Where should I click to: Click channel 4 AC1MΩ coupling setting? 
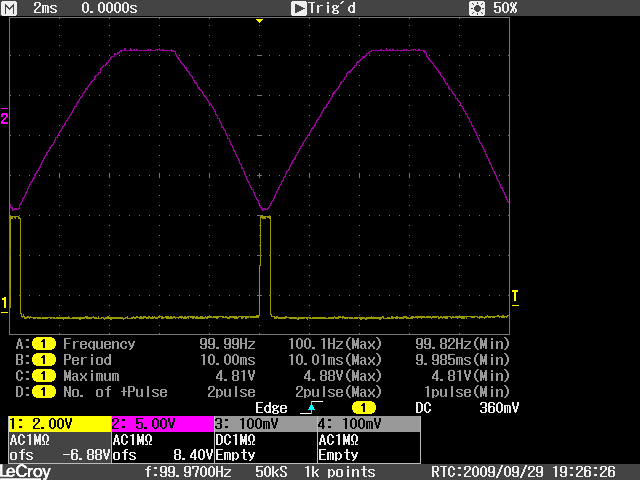[x=338, y=440]
